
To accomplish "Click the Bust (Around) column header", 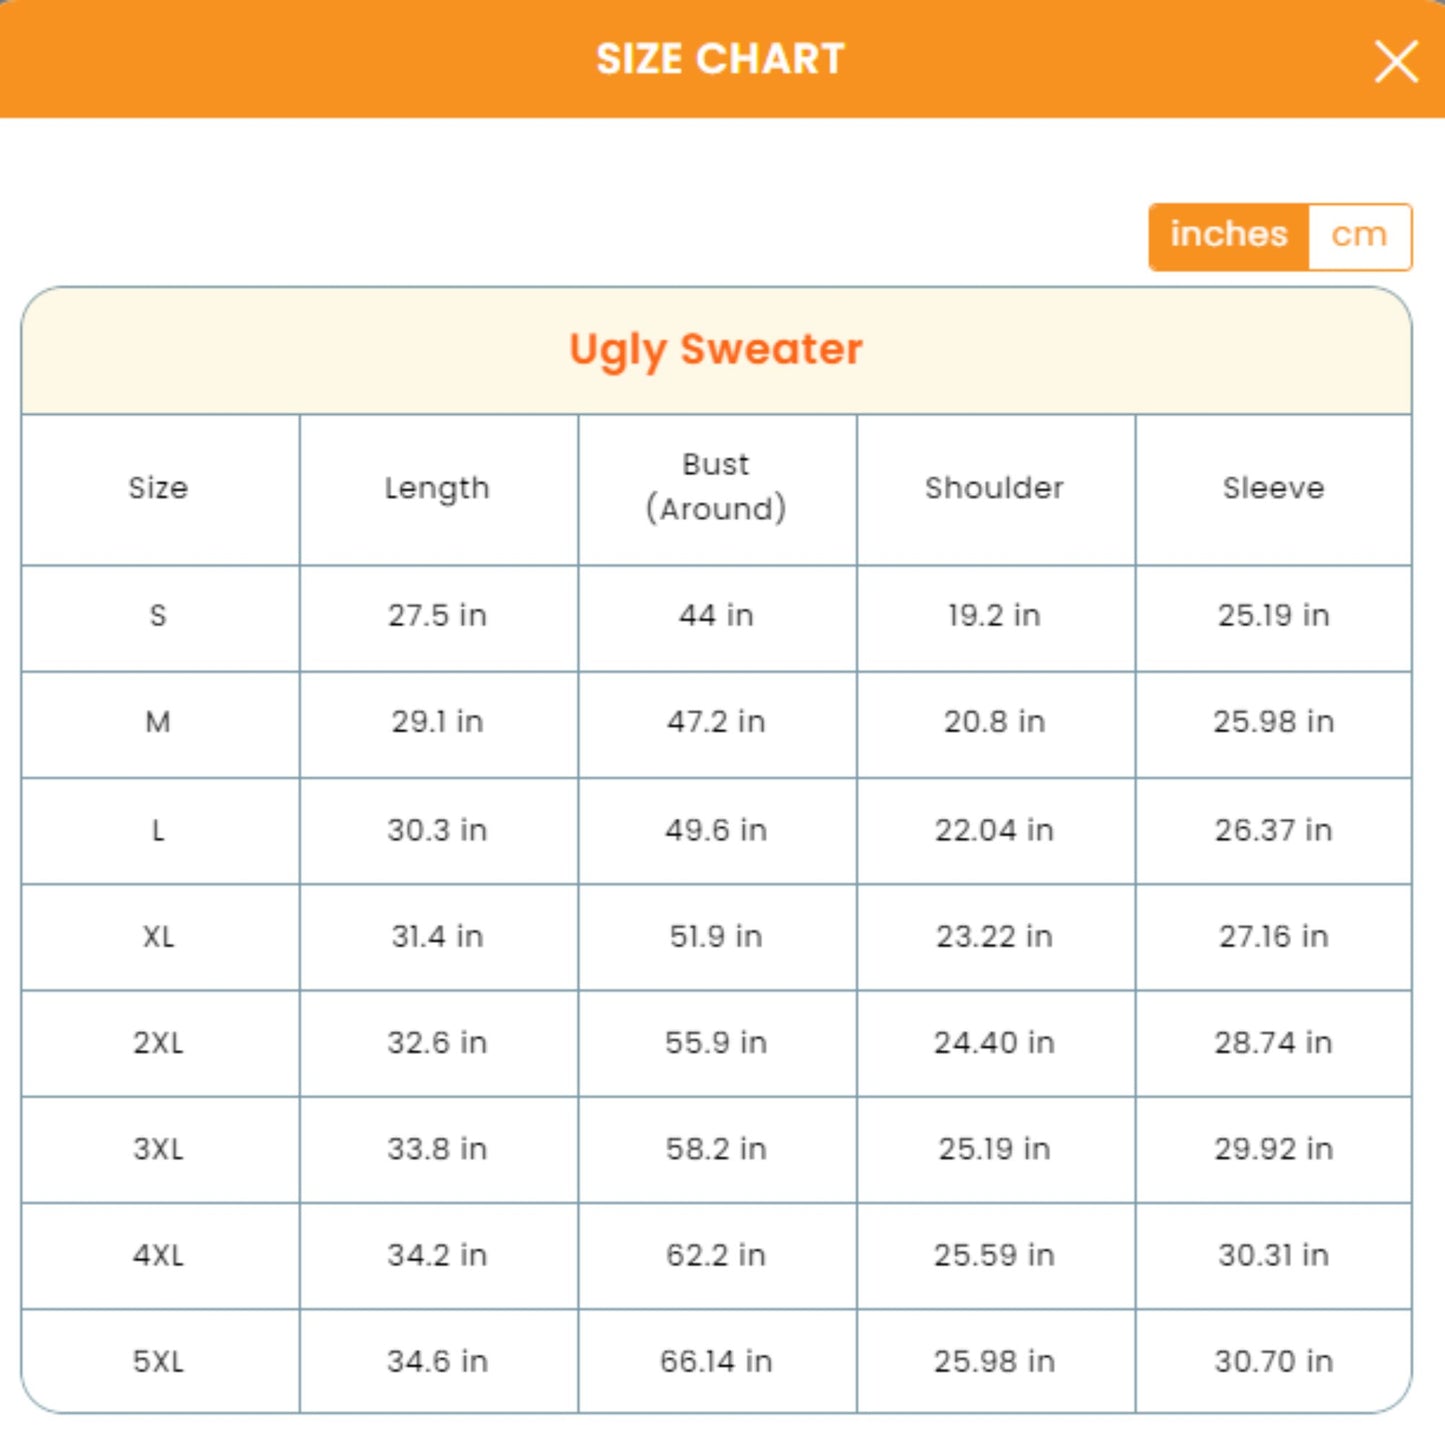I will [x=716, y=487].
